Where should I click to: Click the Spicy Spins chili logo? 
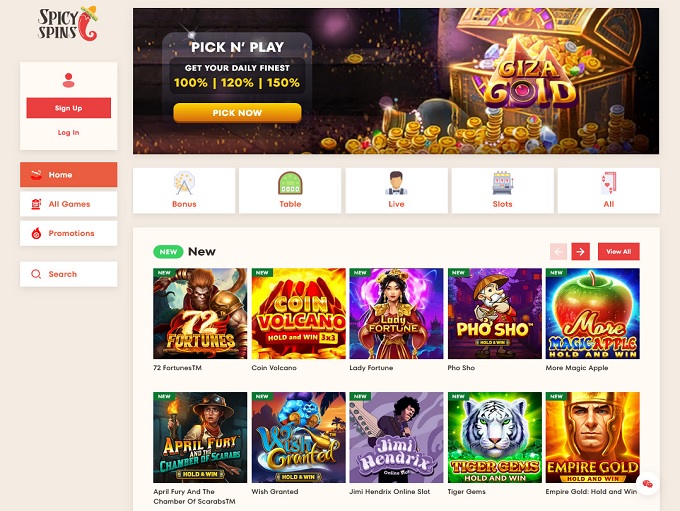point(68,24)
